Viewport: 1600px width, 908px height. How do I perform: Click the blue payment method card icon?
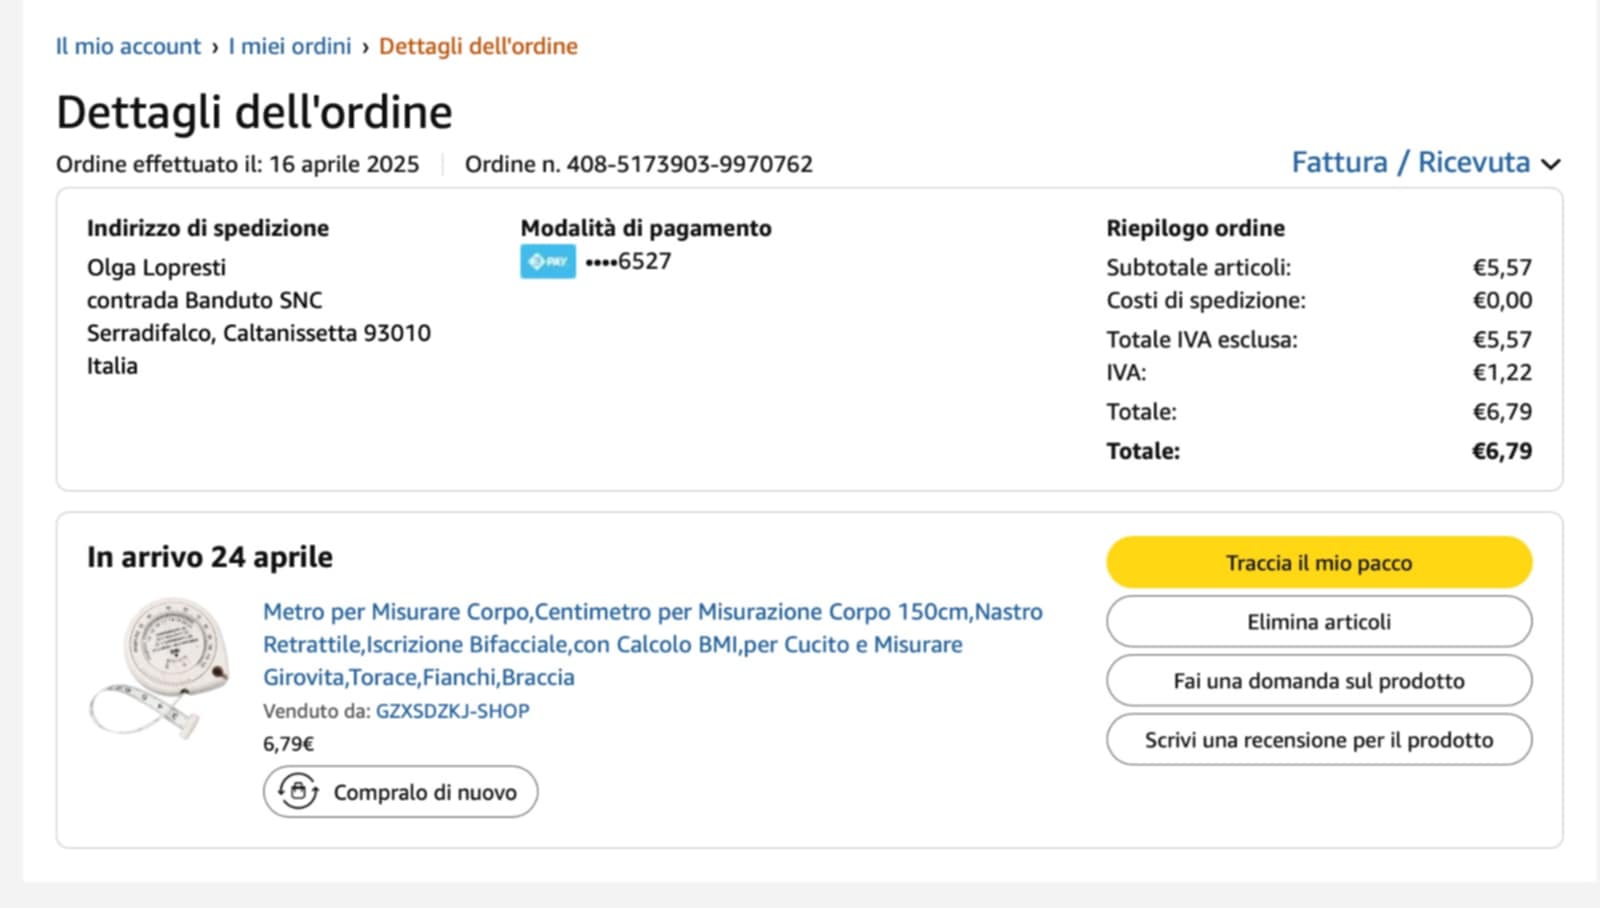[547, 261]
